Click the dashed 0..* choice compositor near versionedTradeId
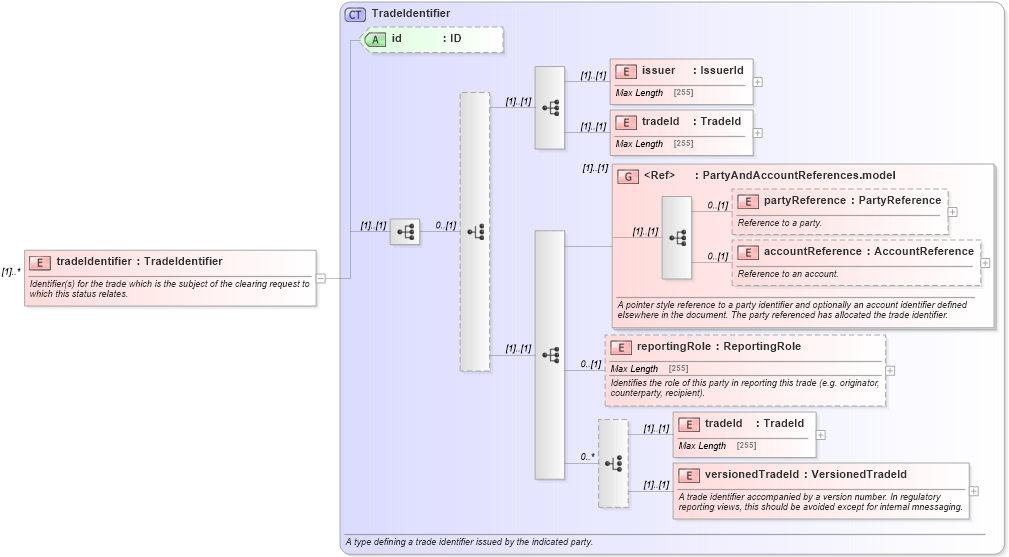Screen dimensions: 1009x557 click(613, 463)
